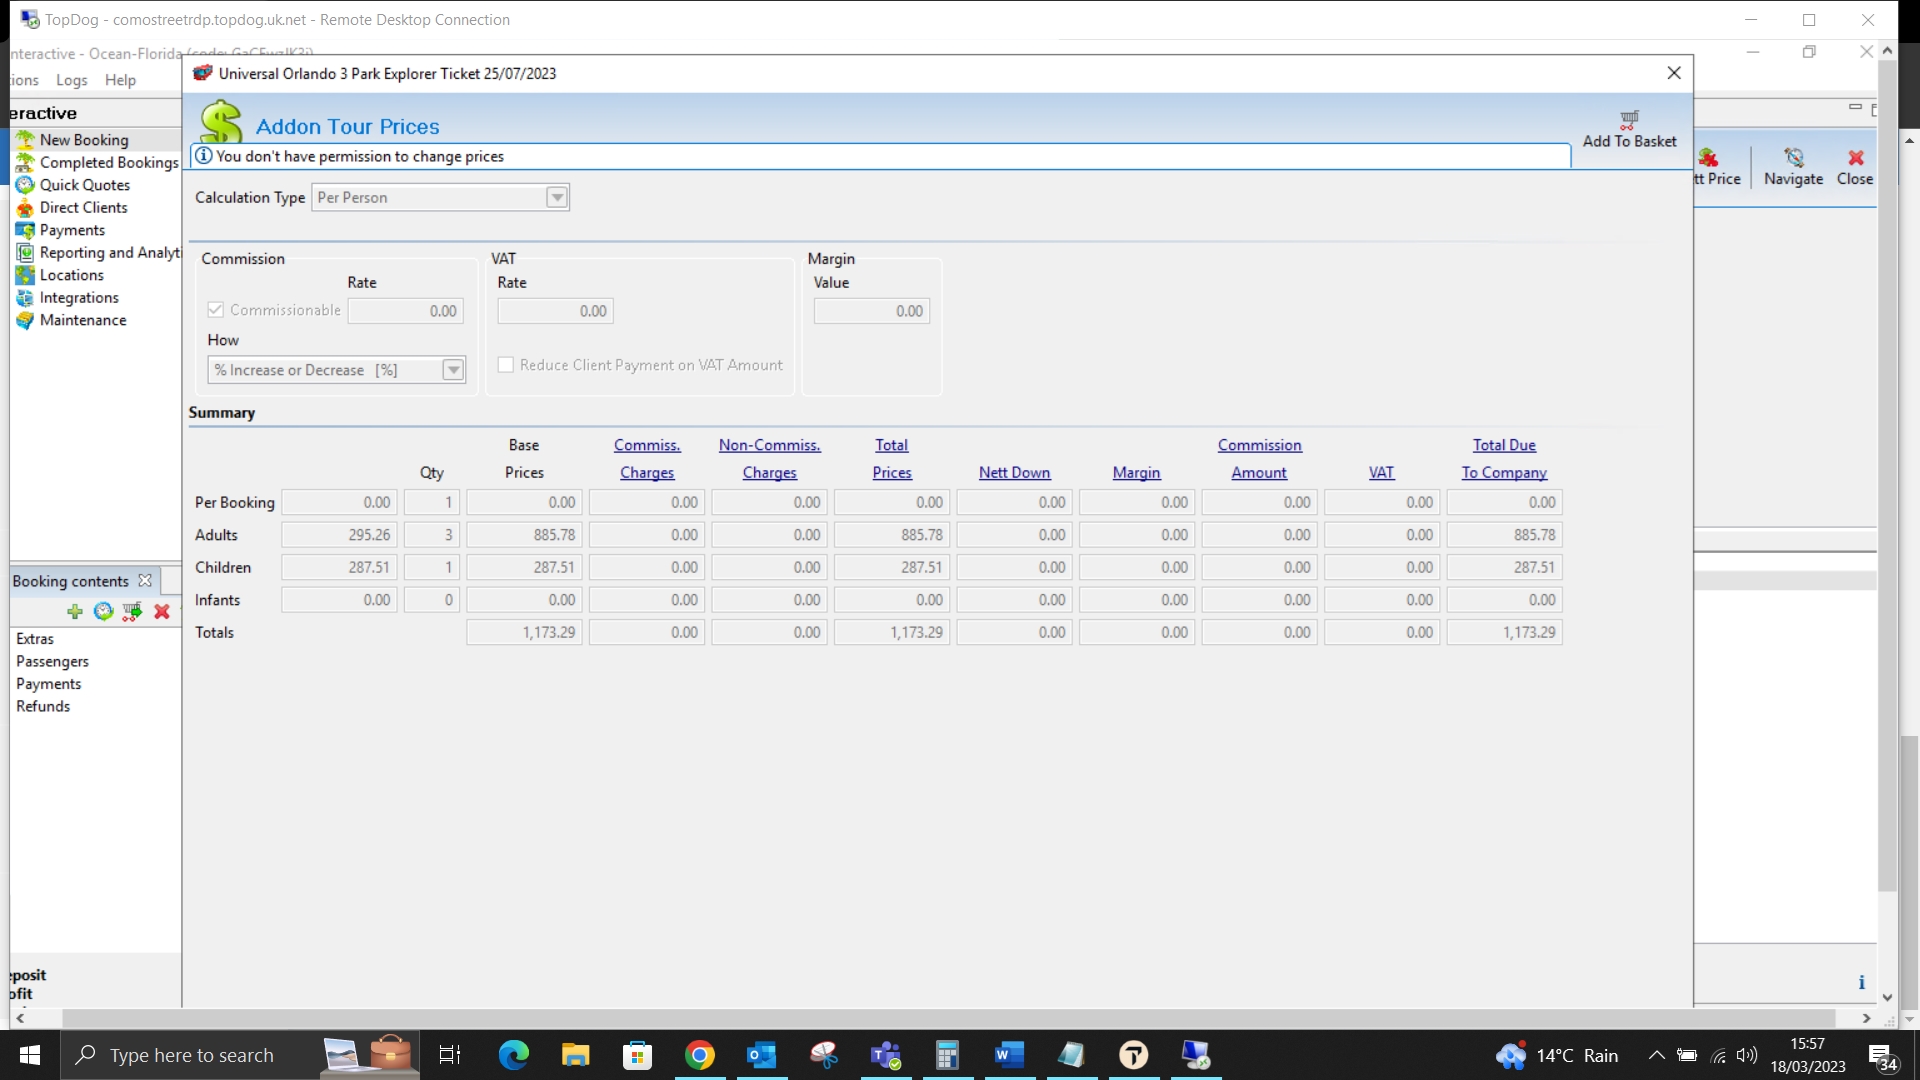Click the red delete X in Booking contents
Viewport: 1920px width, 1080px height.
pos(162,611)
